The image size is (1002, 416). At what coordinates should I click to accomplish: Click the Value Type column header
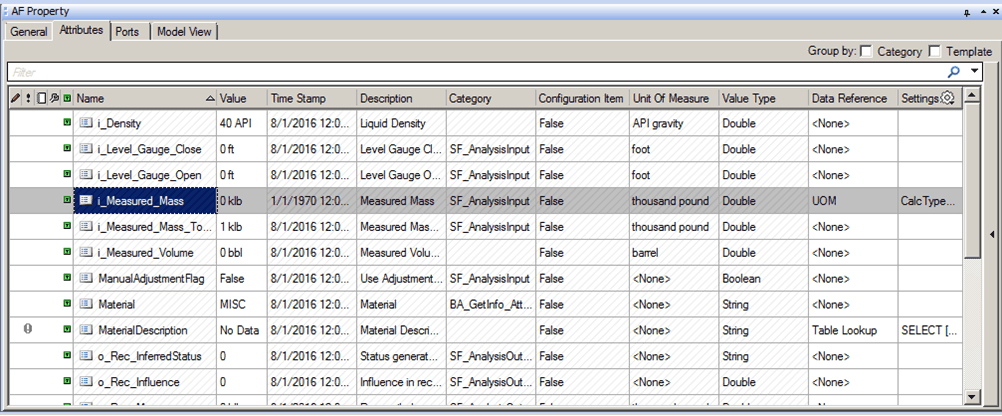tap(764, 98)
